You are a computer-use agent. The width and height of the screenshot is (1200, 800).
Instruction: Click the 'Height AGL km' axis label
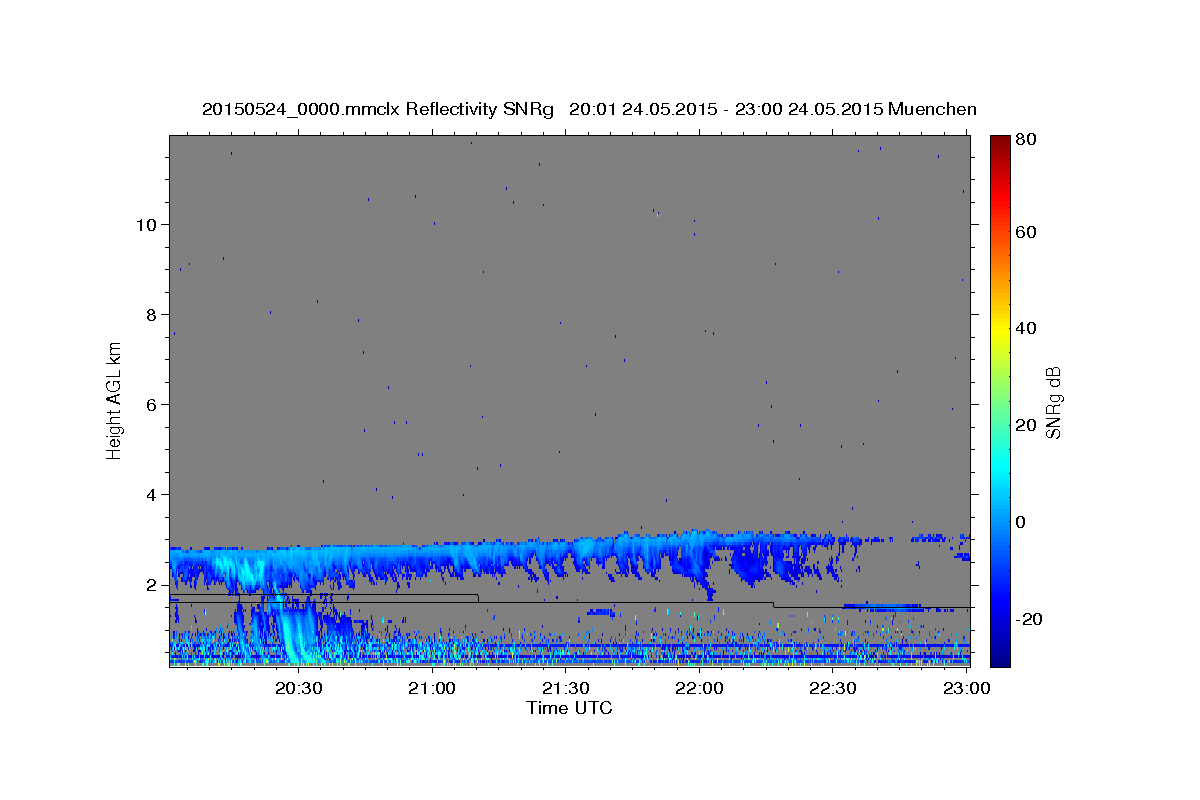pos(114,400)
